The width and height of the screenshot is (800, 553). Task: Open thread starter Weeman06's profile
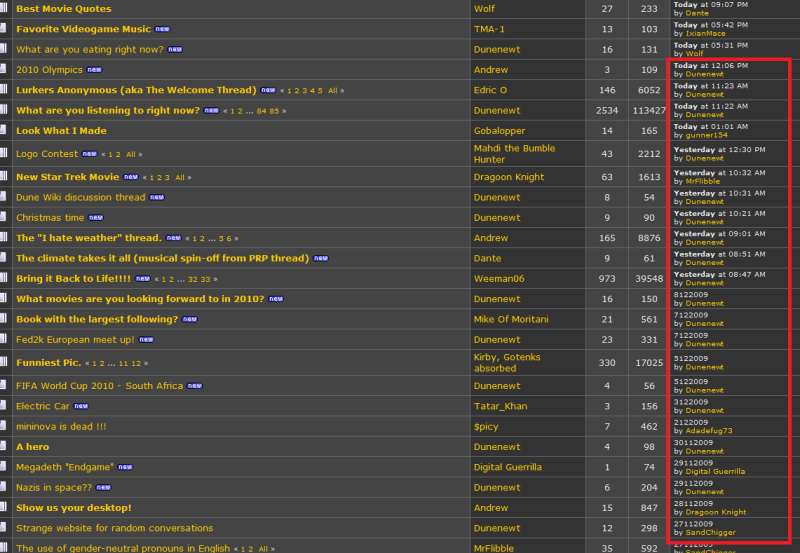coord(499,278)
